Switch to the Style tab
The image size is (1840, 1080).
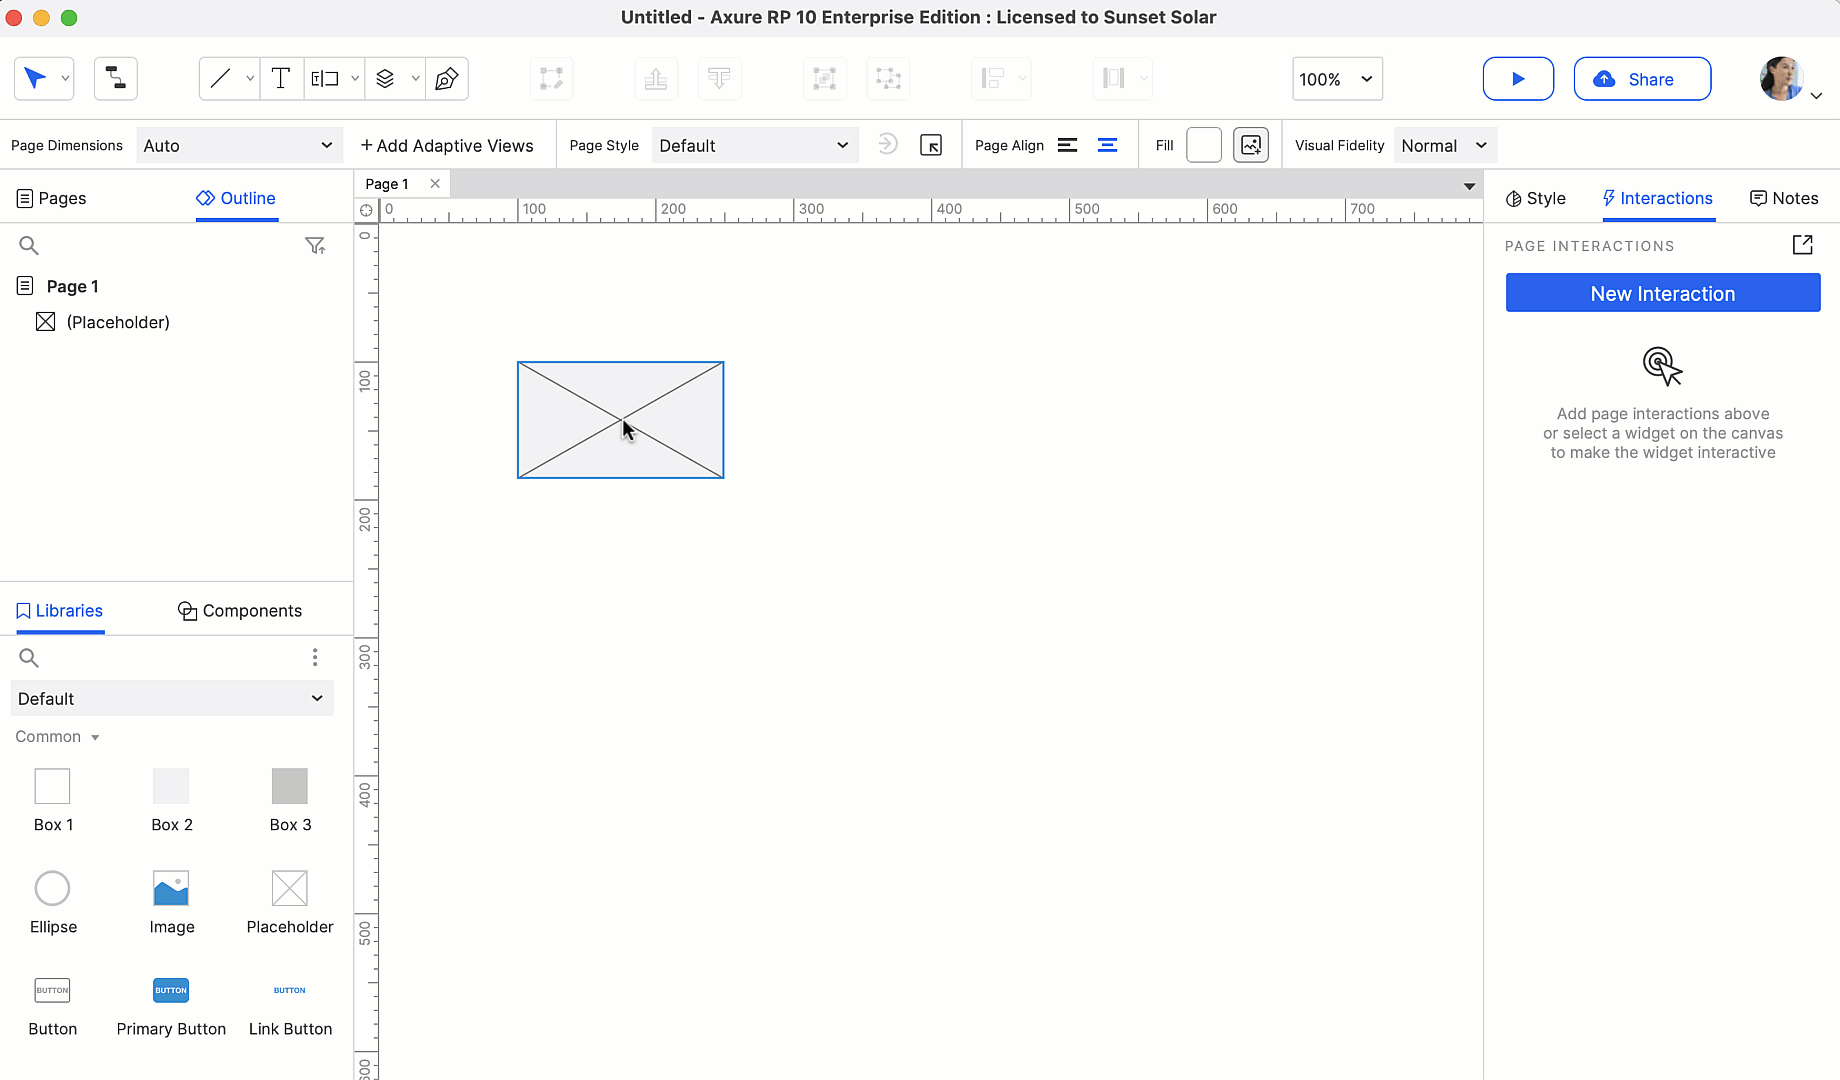[1535, 198]
